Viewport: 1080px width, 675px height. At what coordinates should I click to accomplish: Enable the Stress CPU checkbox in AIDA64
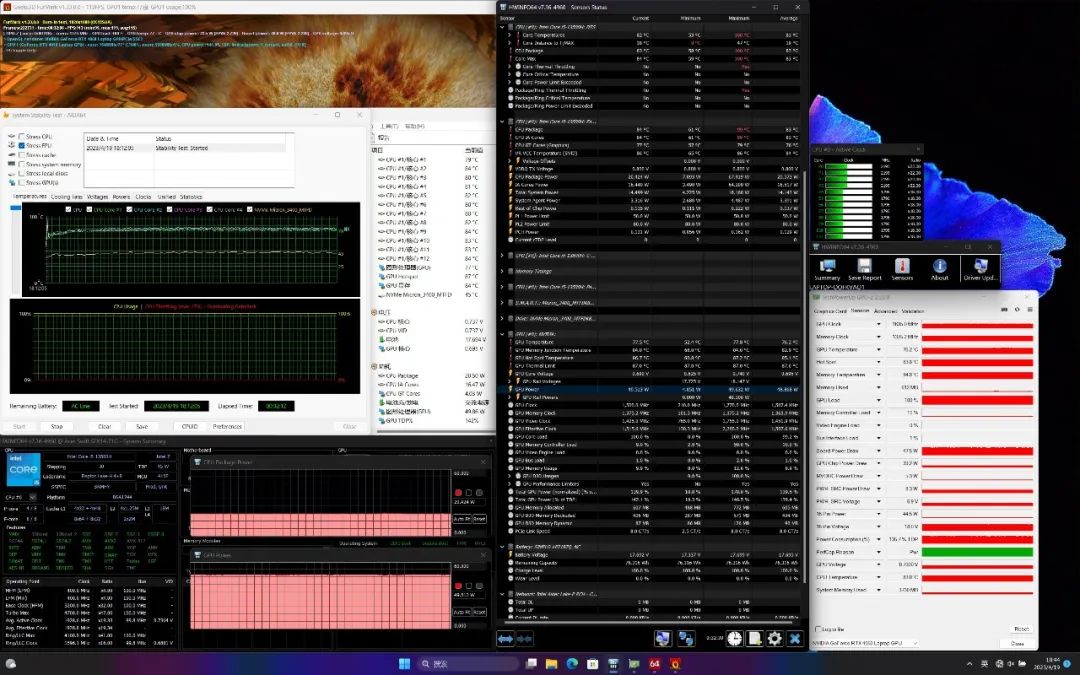click(22, 137)
